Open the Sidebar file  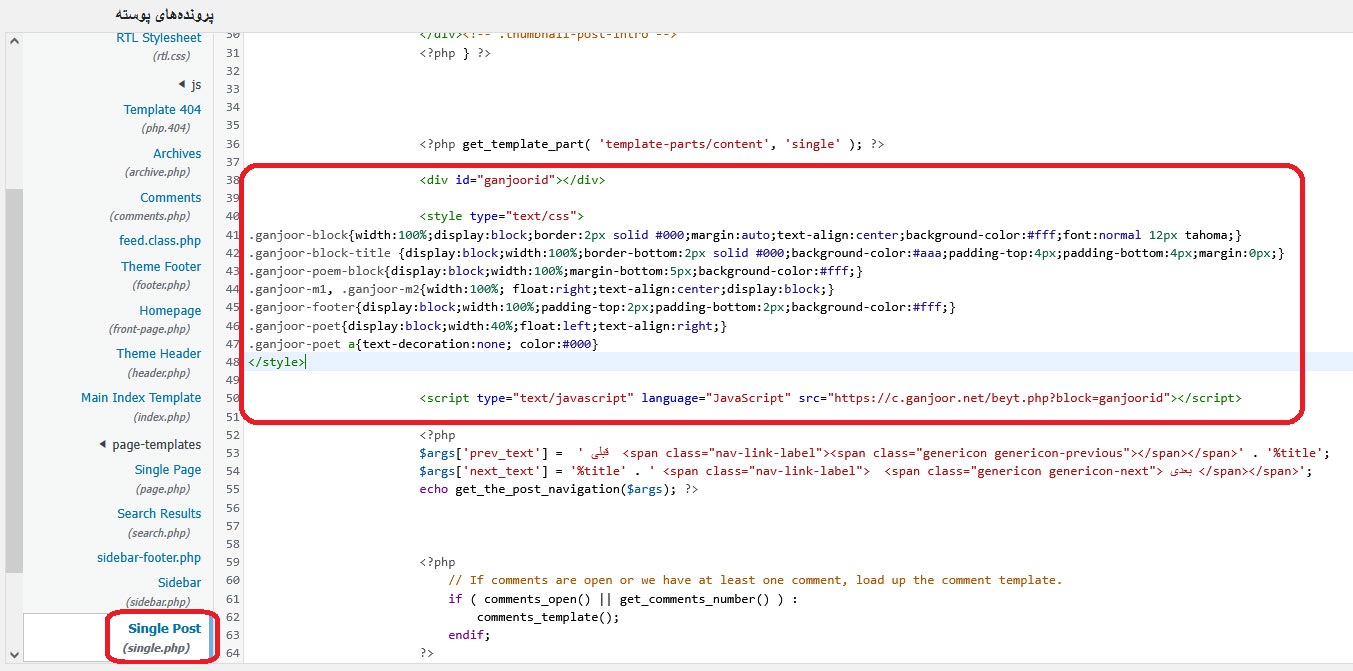coord(178,583)
